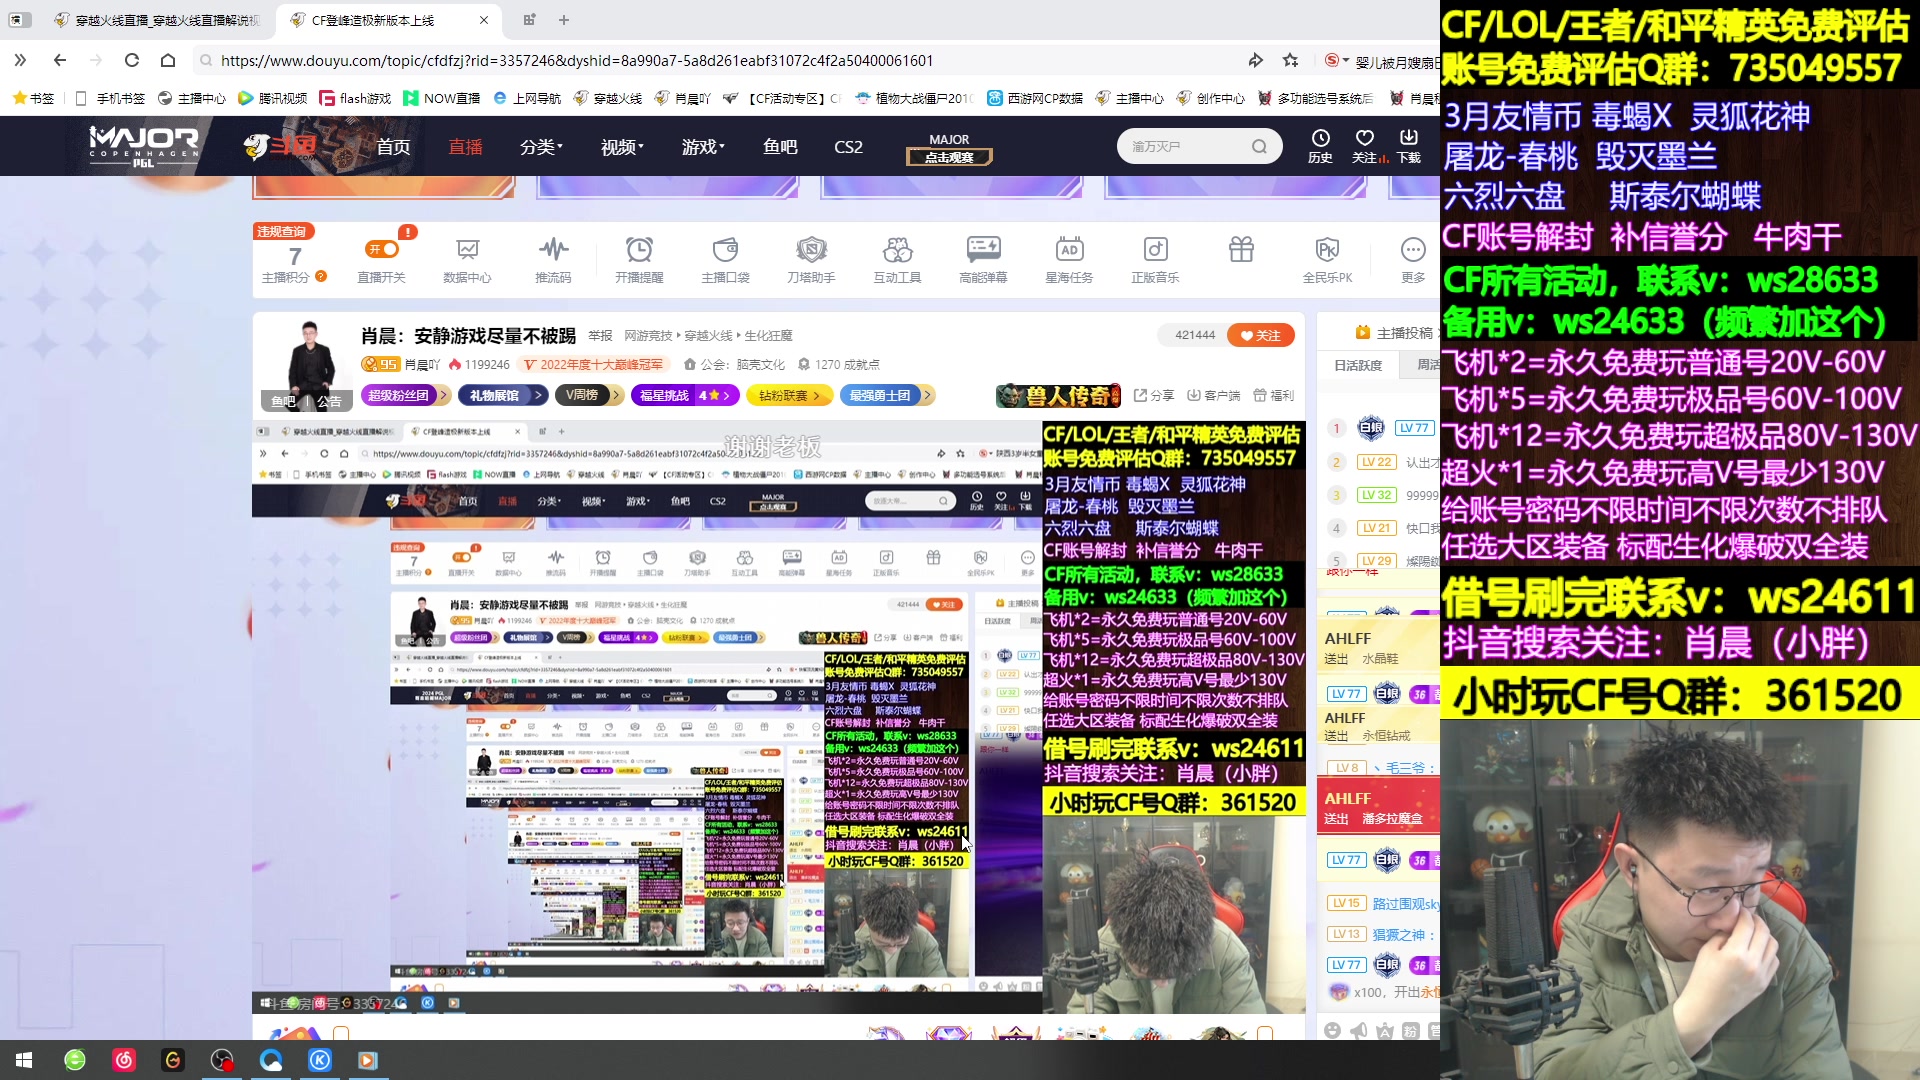Go to the 首页 navigation tab
The width and height of the screenshot is (1920, 1080).
pyautogui.click(x=393, y=147)
